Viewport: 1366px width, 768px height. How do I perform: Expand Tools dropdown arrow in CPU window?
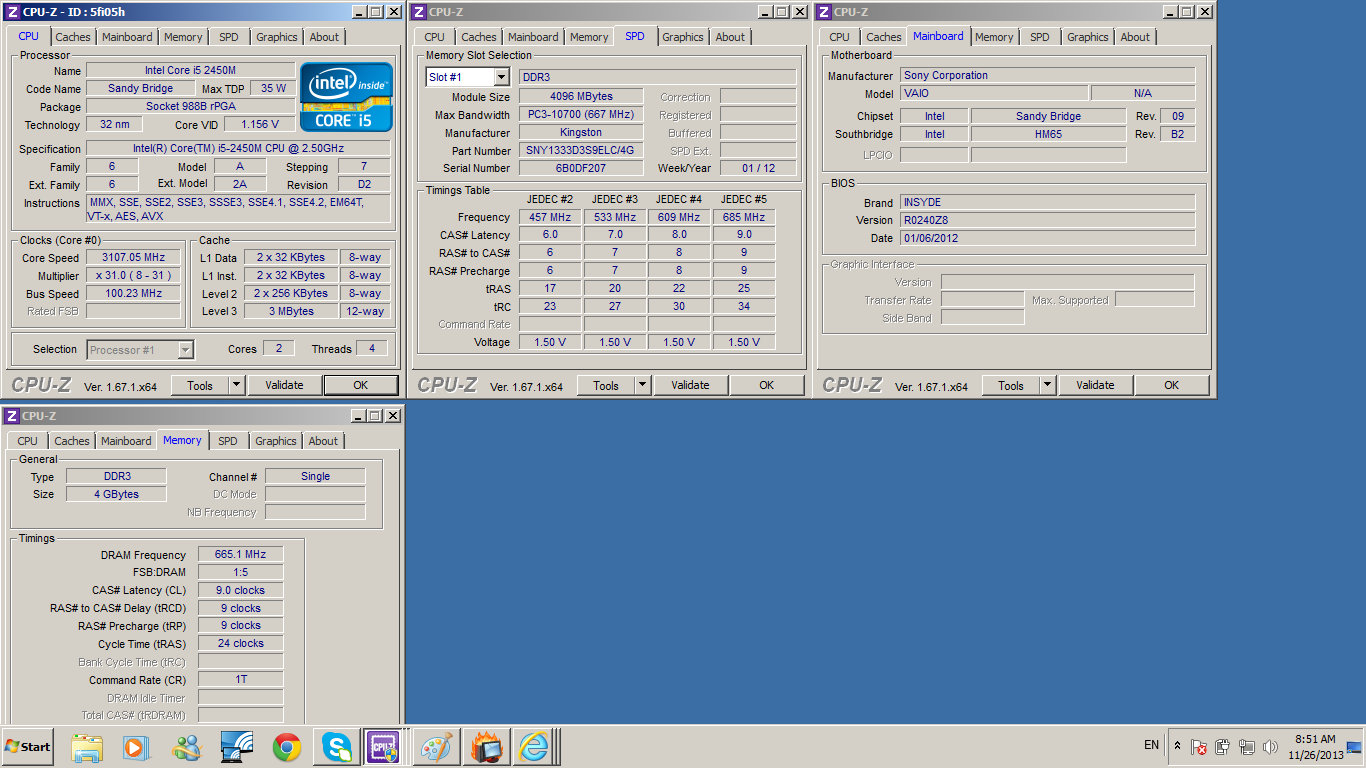236,385
